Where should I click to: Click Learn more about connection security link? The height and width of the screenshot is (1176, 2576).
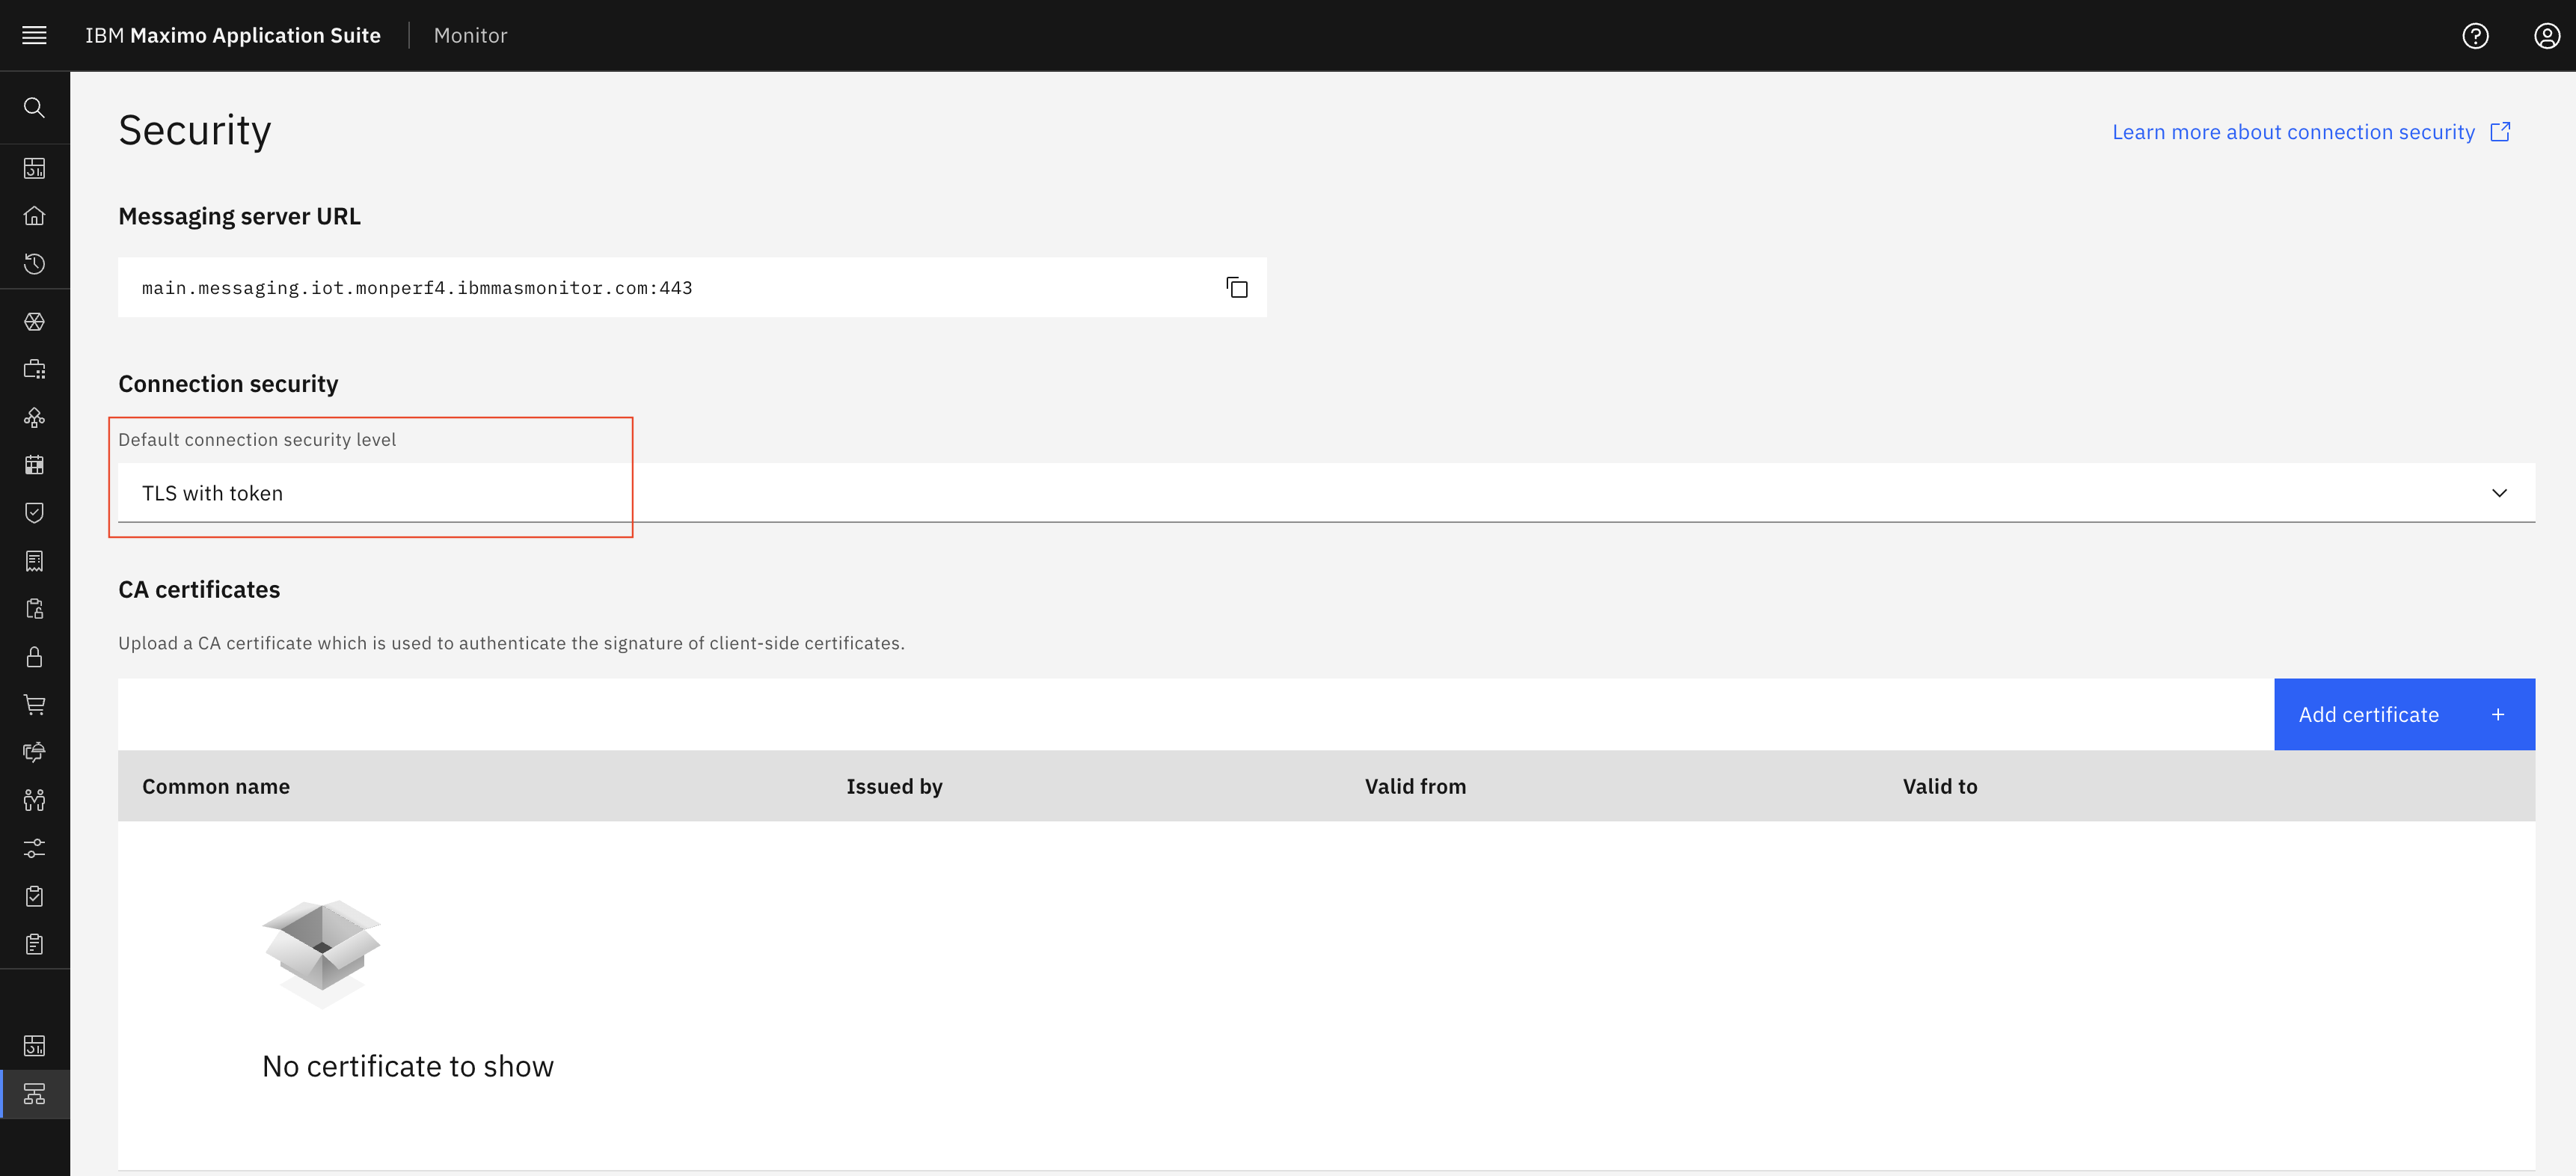click(x=2293, y=132)
